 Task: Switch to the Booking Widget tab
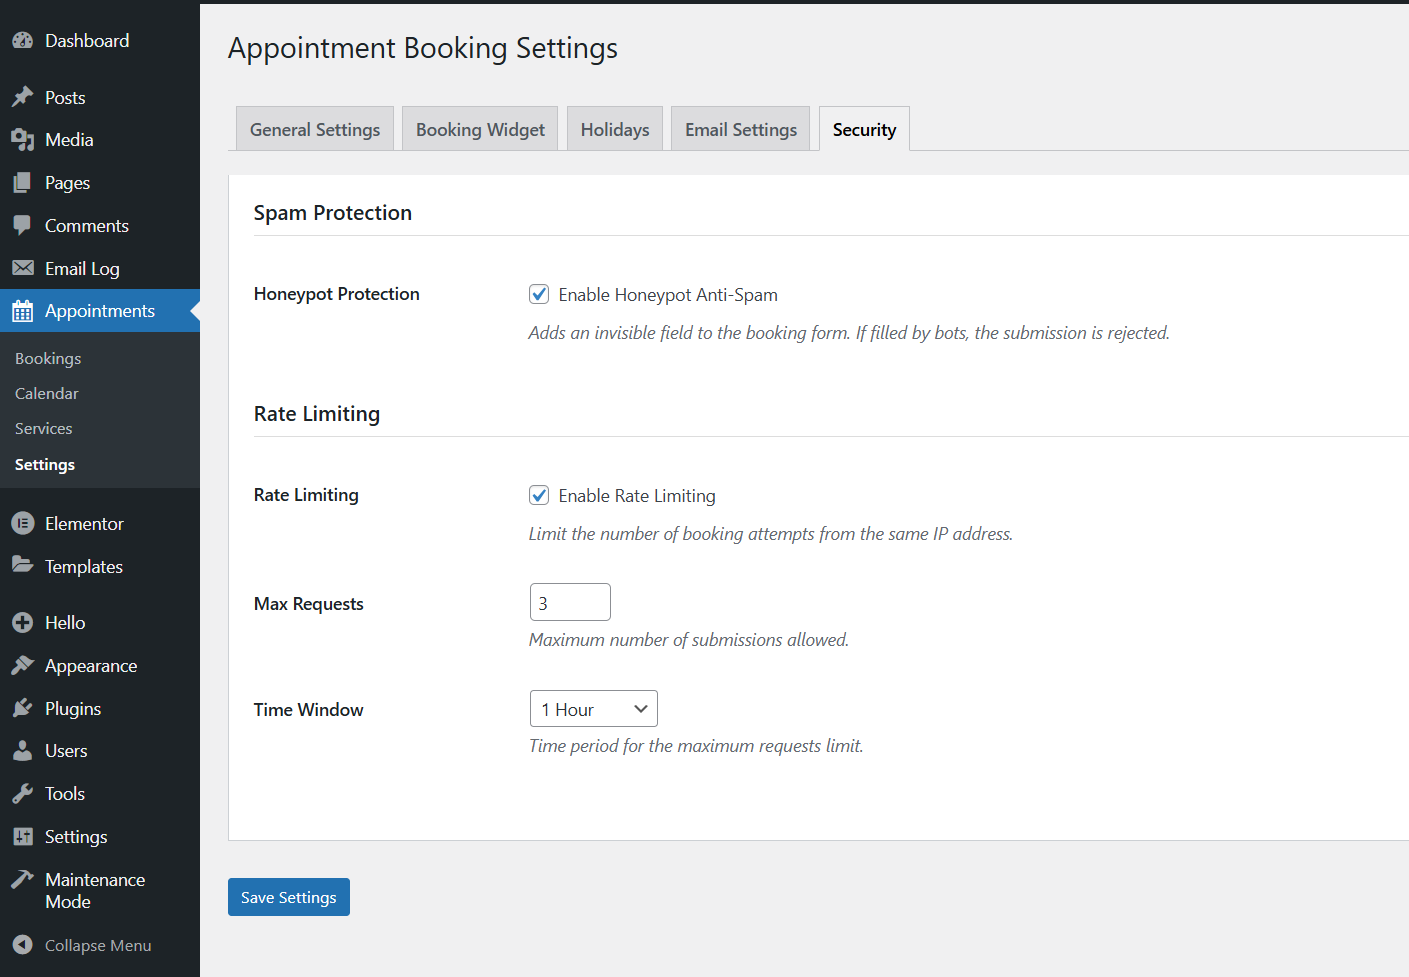(x=479, y=128)
